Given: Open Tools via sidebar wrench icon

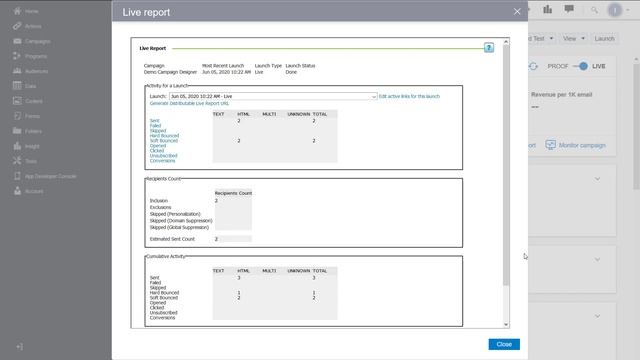Looking at the screenshot, I should pos(17,161).
